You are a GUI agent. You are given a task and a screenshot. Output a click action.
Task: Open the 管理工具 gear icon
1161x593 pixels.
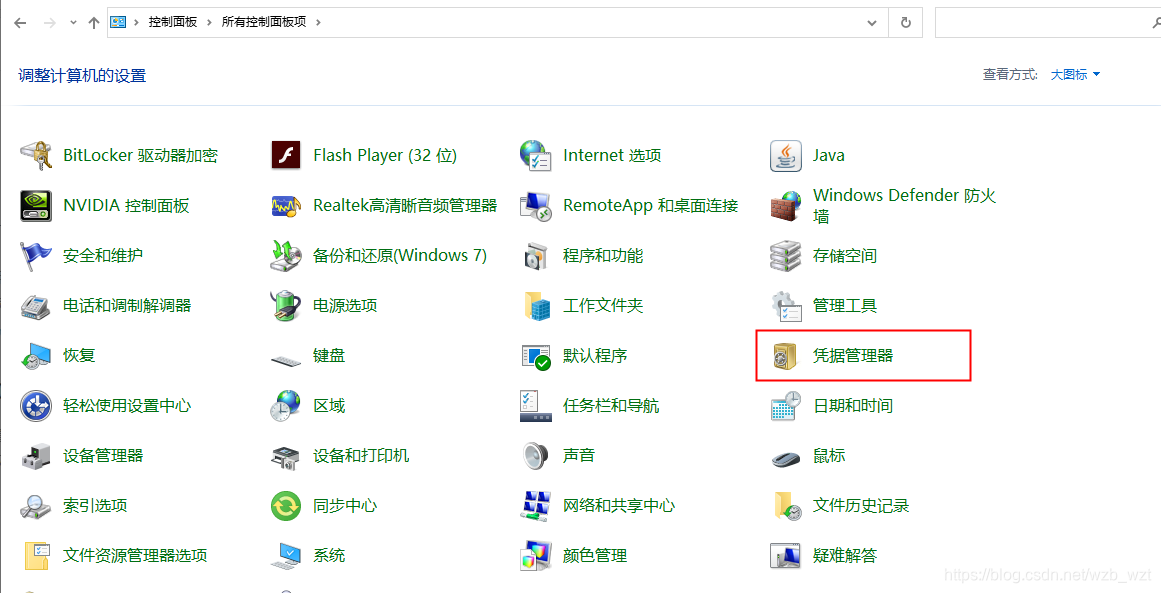[x=786, y=306]
